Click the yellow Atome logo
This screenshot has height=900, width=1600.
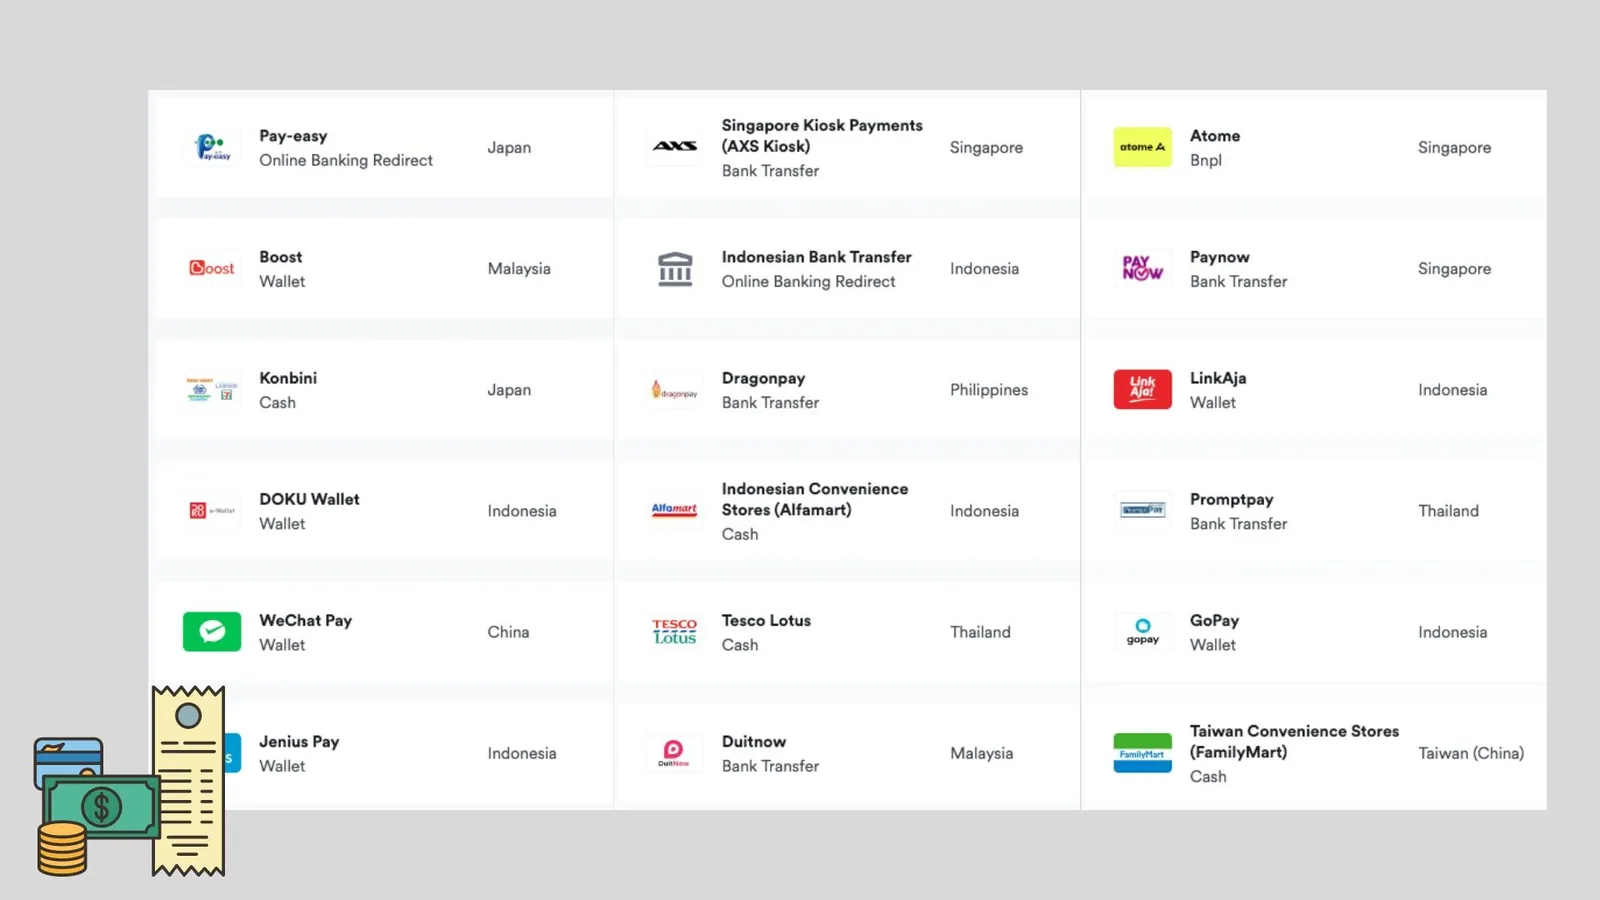tap(1142, 147)
